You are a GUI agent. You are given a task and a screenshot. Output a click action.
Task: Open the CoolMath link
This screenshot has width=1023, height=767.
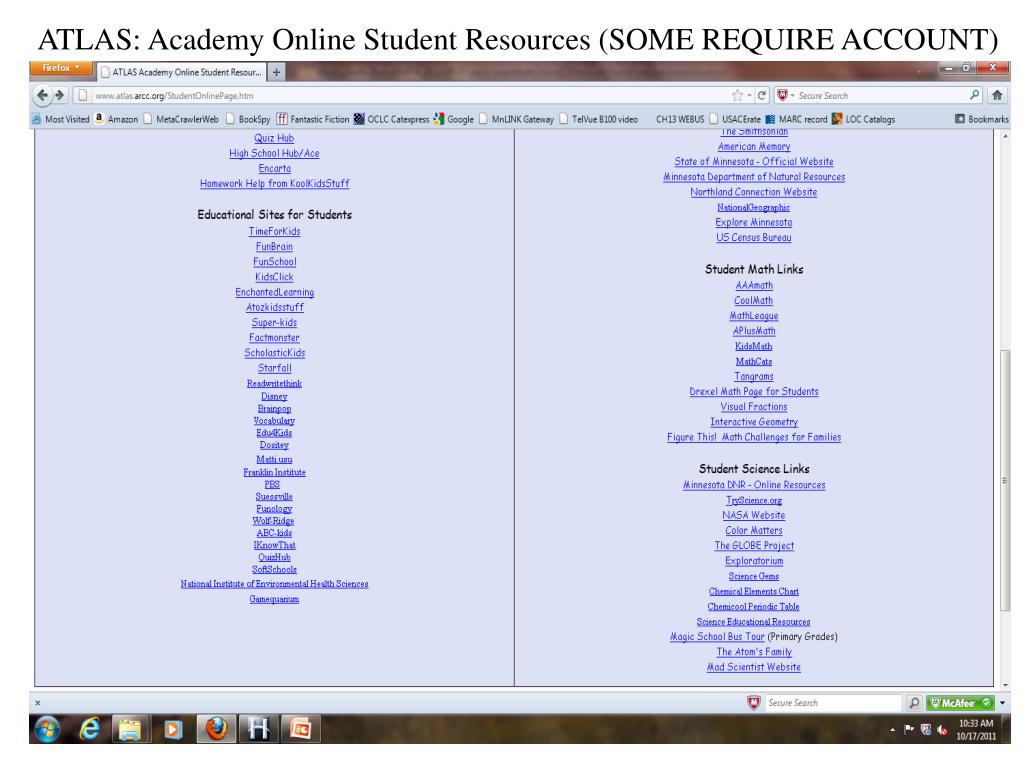(x=754, y=301)
